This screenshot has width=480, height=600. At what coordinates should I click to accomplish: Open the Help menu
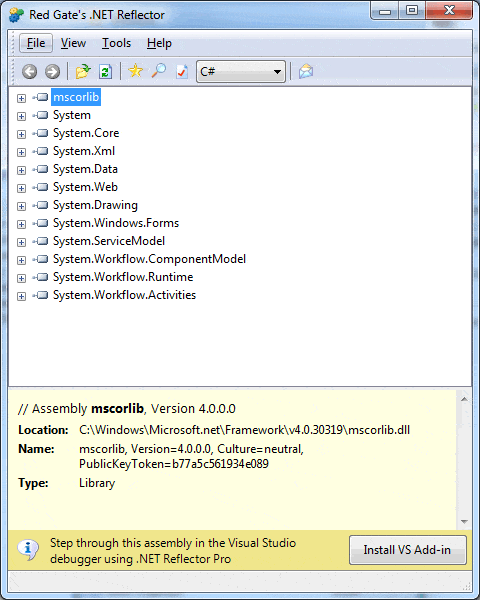159,43
